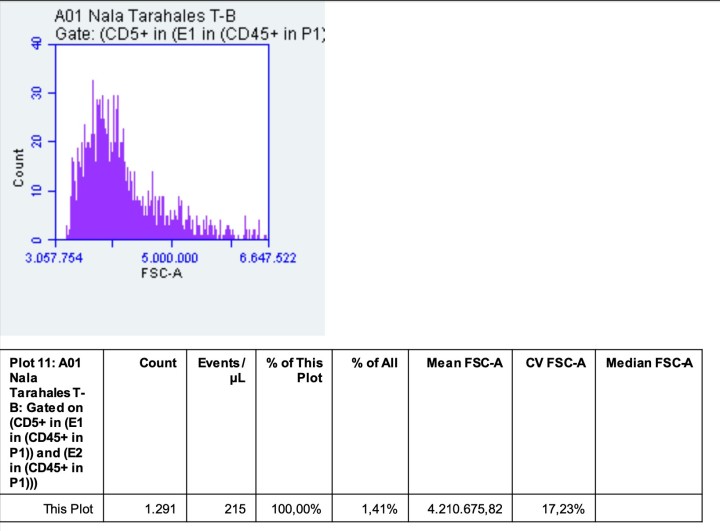Viewport: 720px width, 531px height.
Task: Click the Median FSC-A column header
Action: [x=650, y=363]
